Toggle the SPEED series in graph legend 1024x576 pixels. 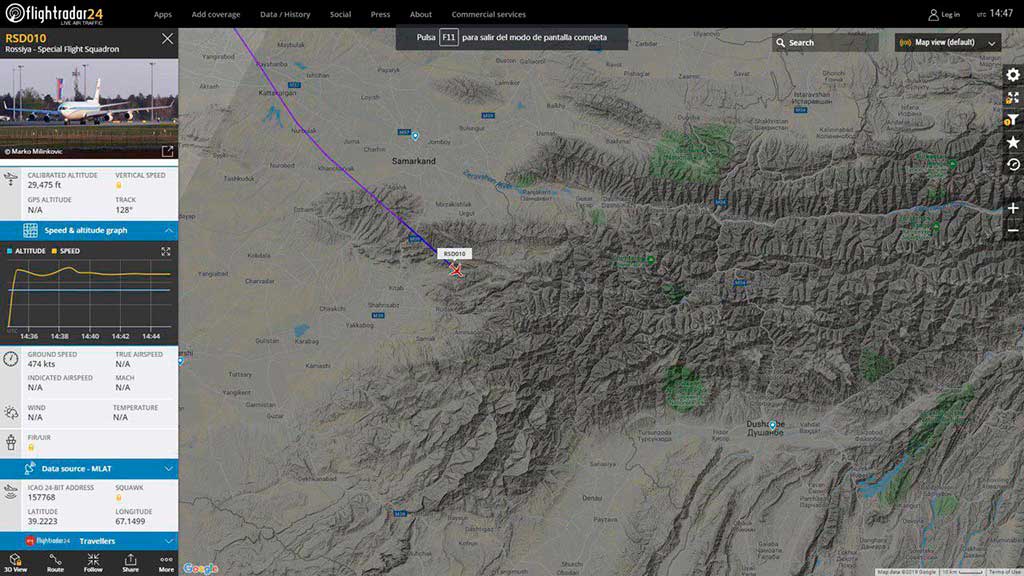click(x=65, y=251)
